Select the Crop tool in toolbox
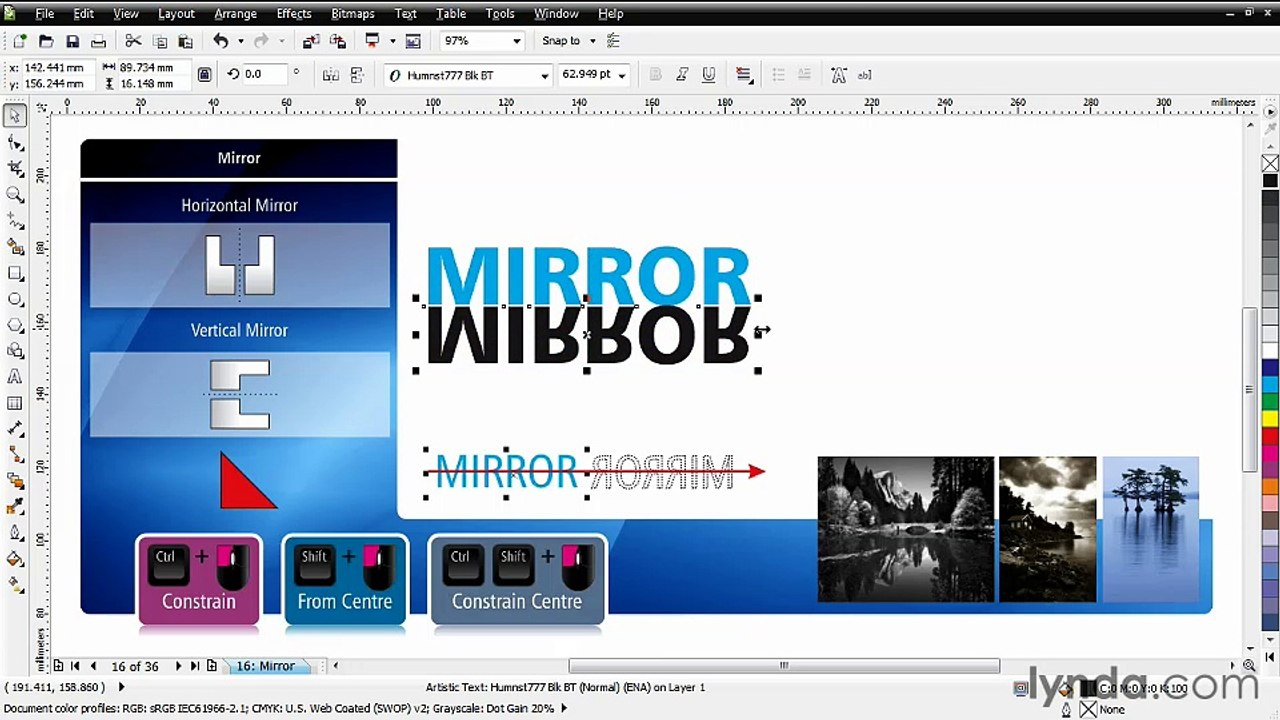This screenshot has width=1280, height=720. click(x=15, y=168)
